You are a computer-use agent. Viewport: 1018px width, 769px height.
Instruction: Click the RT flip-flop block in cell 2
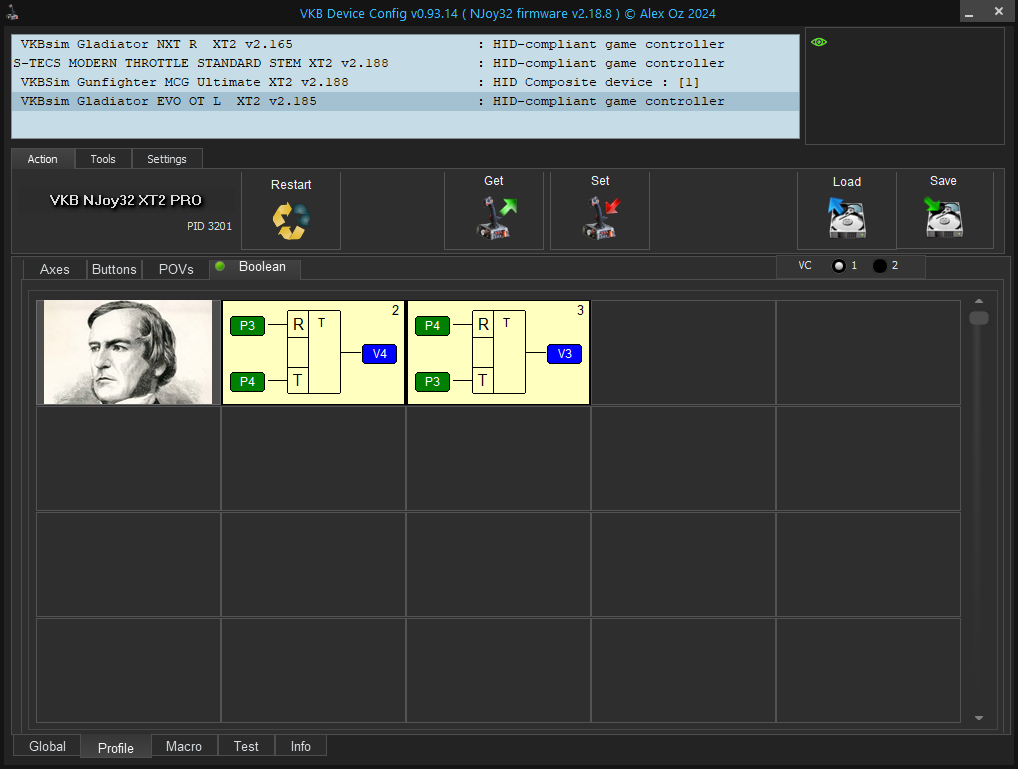click(314, 352)
